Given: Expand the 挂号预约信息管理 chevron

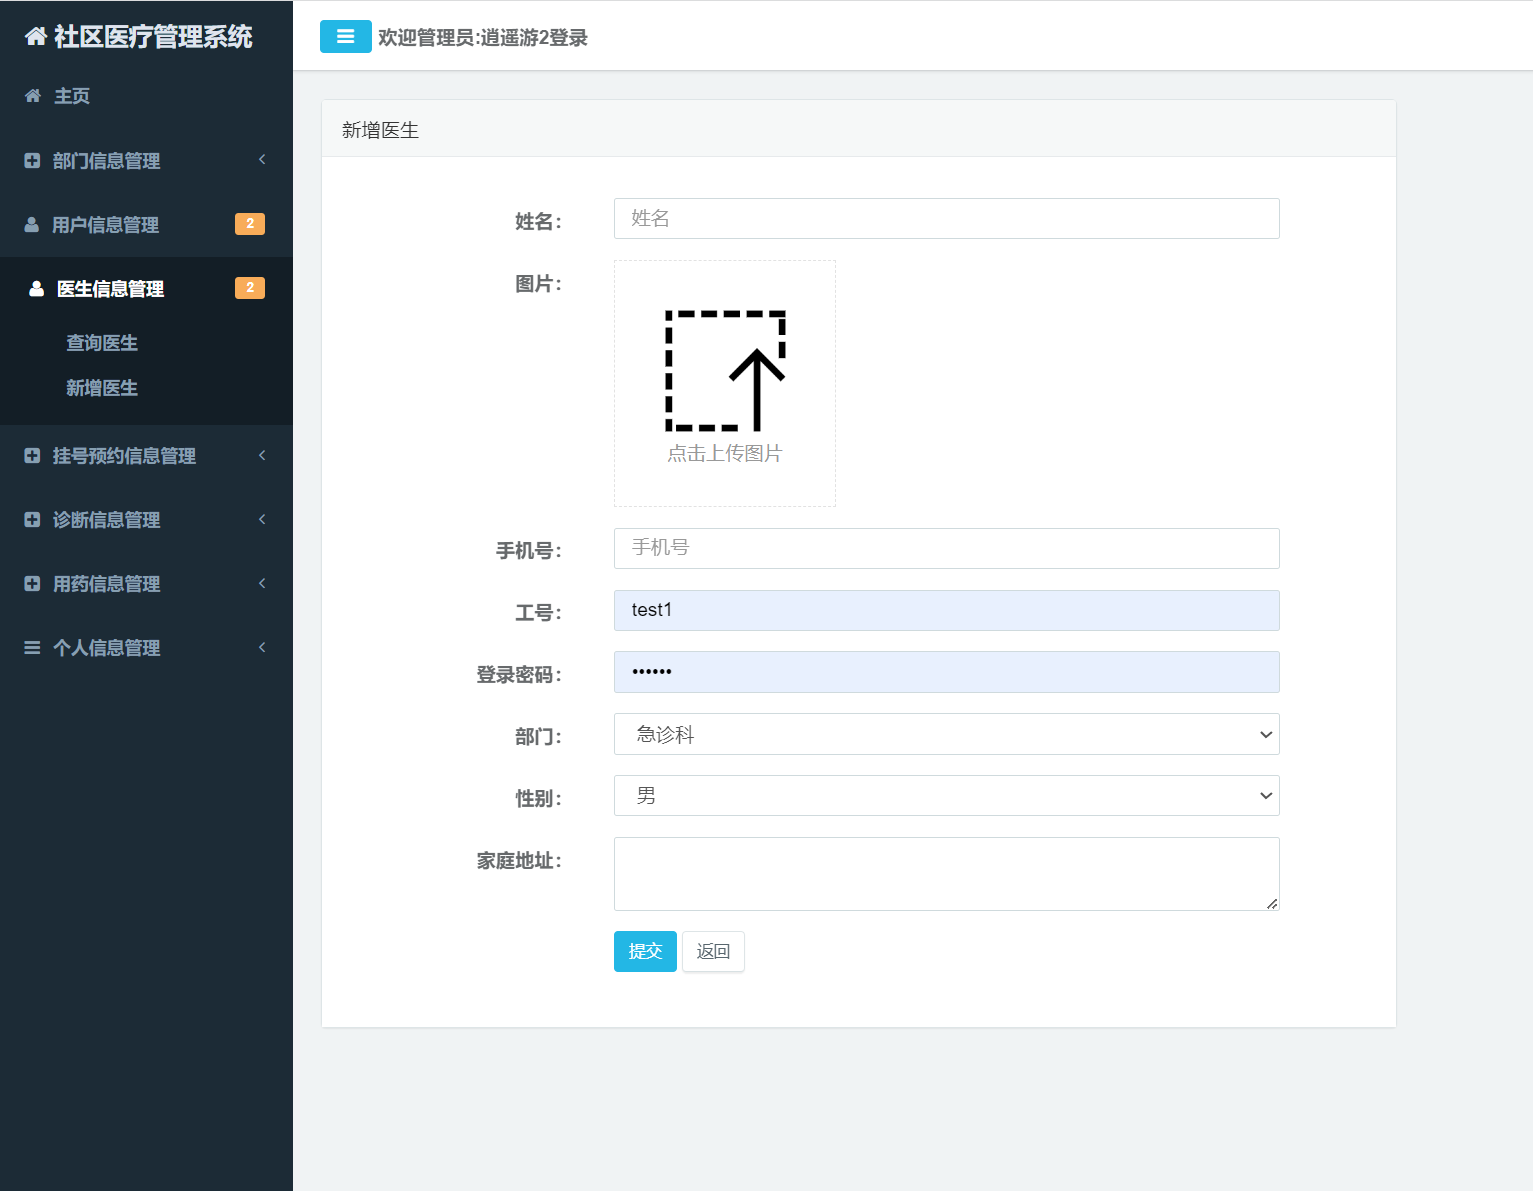Looking at the screenshot, I should point(262,455).
